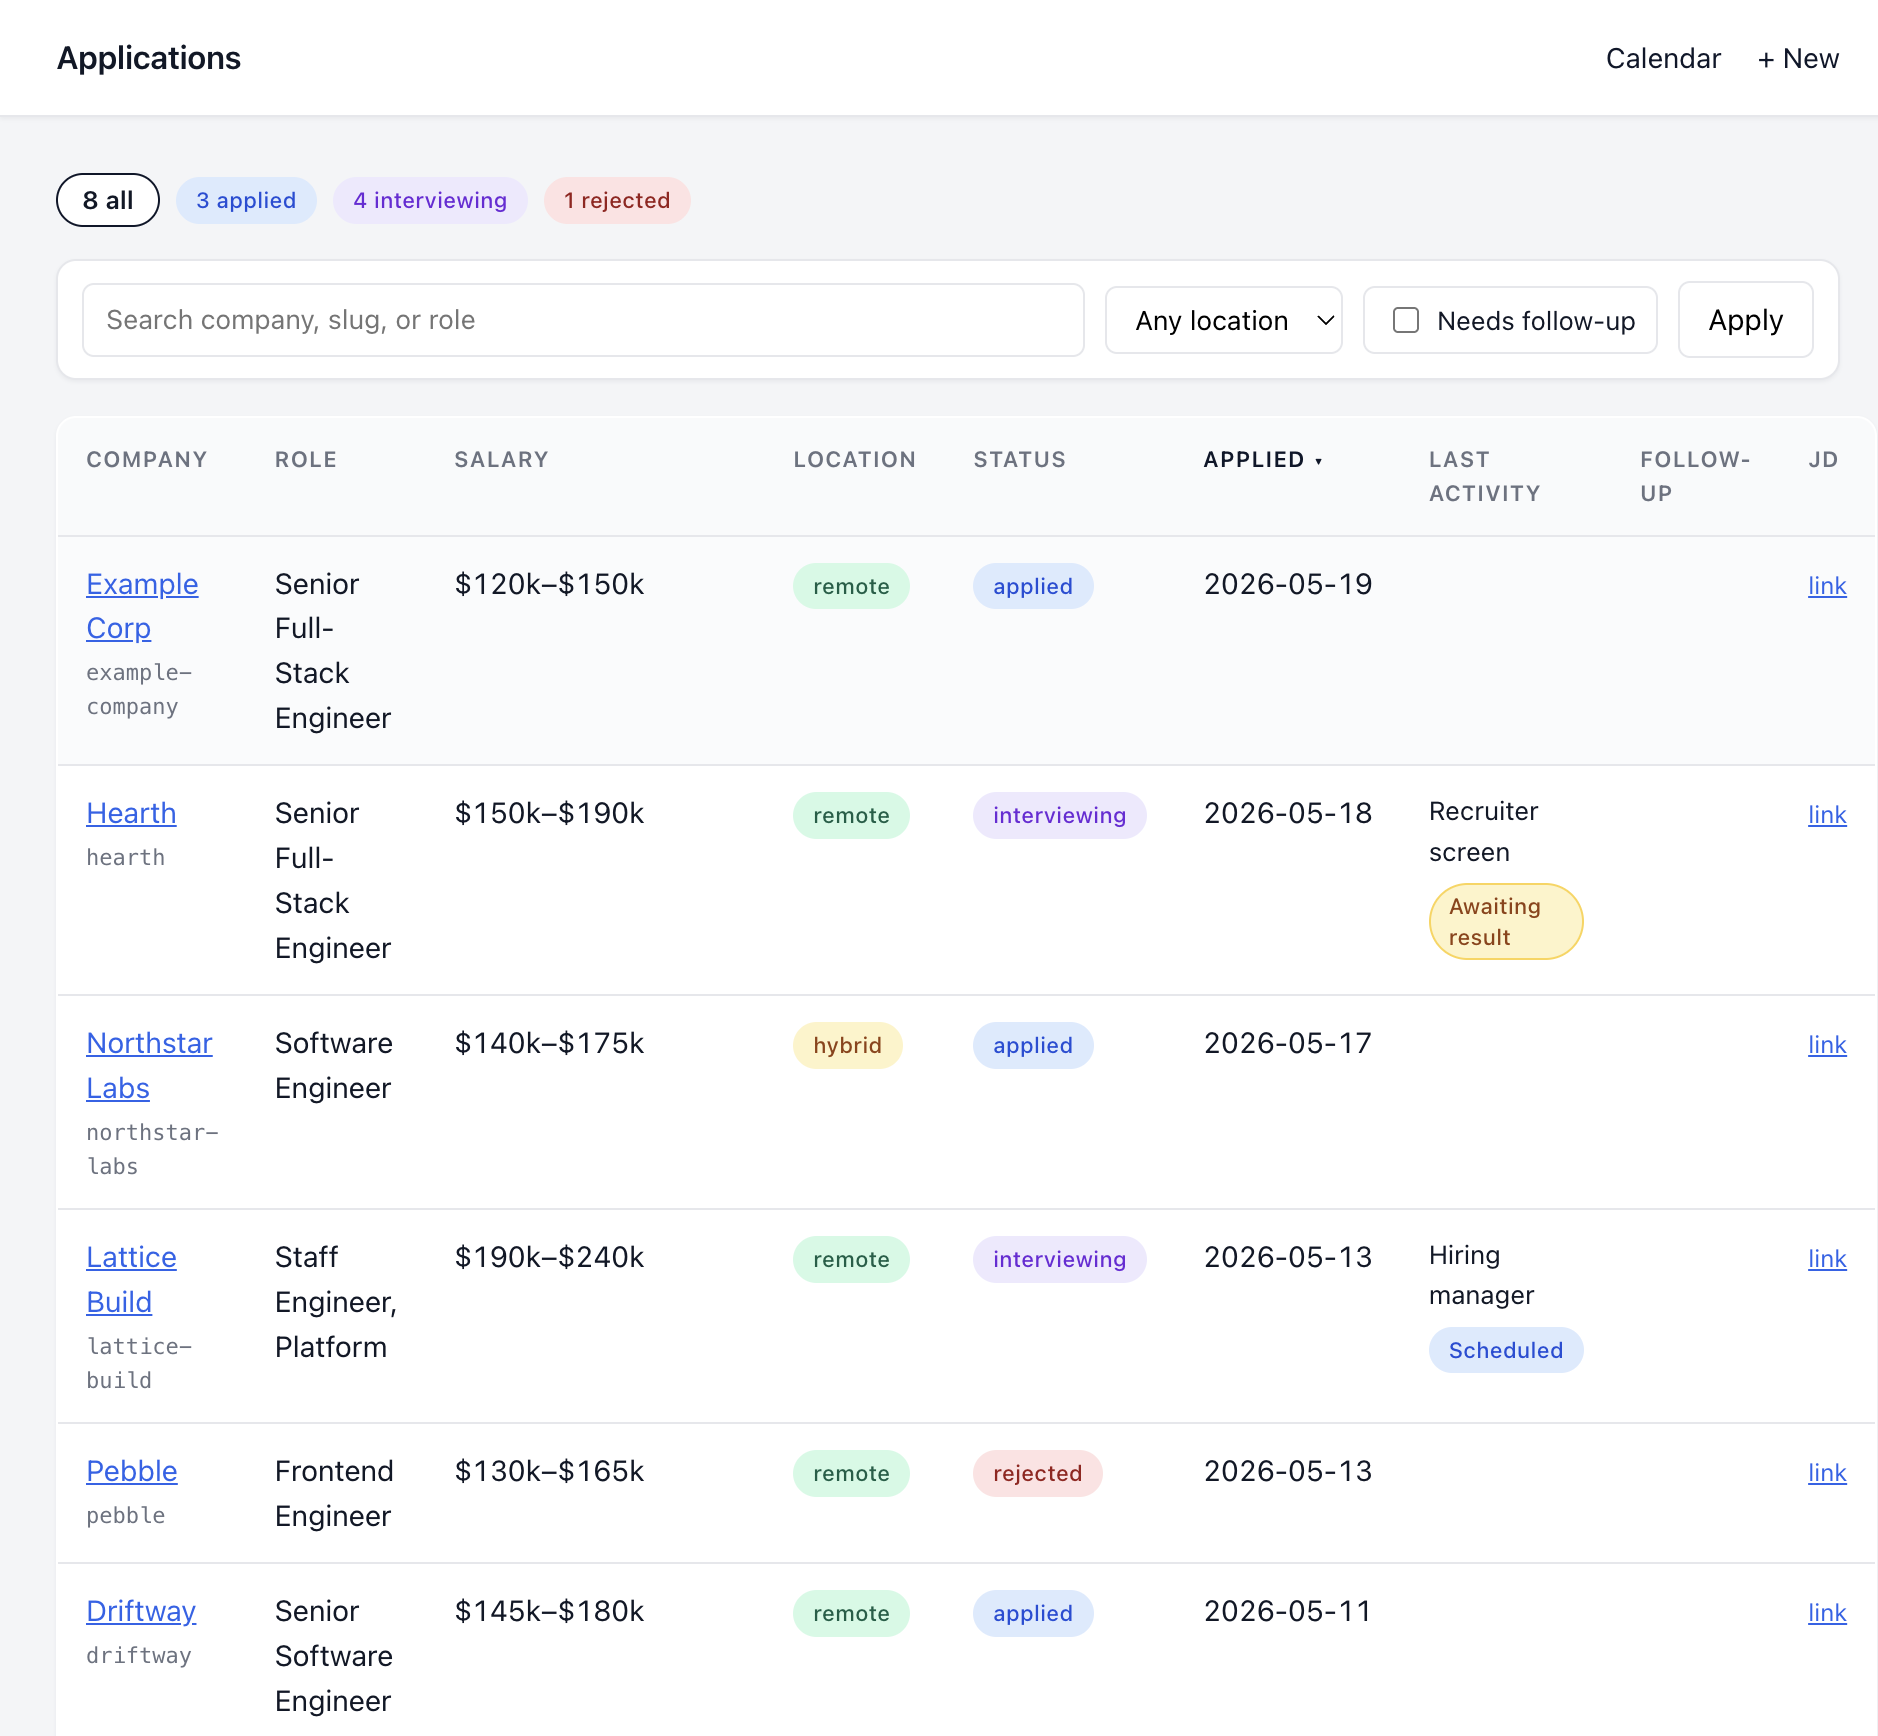Click the Follow-up column header
This screenshot has height=1736, width=1878.
tap(1695, 476)
